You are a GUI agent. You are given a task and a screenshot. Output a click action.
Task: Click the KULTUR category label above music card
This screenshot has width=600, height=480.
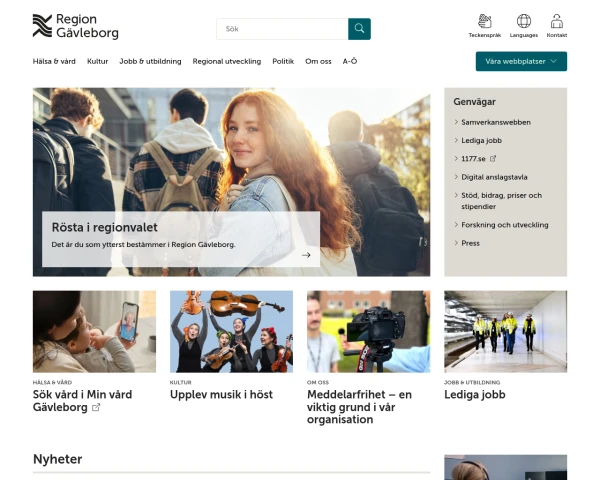(x=181, y=382)
